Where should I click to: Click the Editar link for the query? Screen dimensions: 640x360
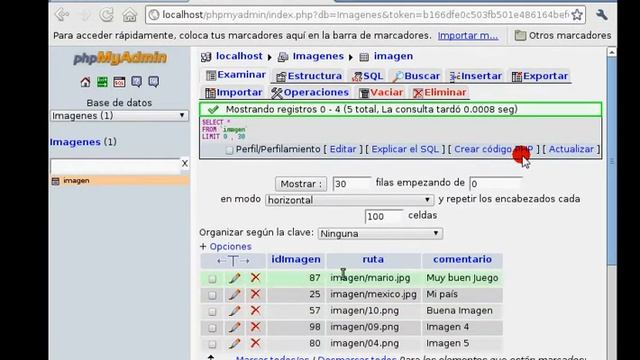[x=343, y=149]
